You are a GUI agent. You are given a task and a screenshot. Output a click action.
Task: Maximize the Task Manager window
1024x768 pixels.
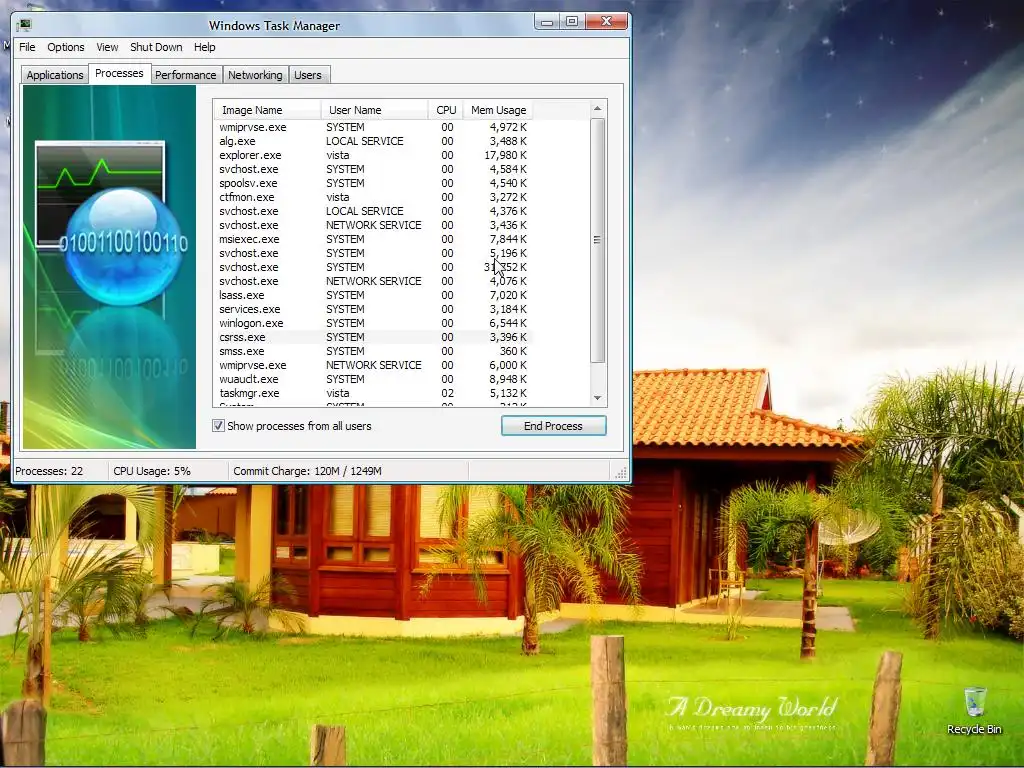tap(571, 22)
